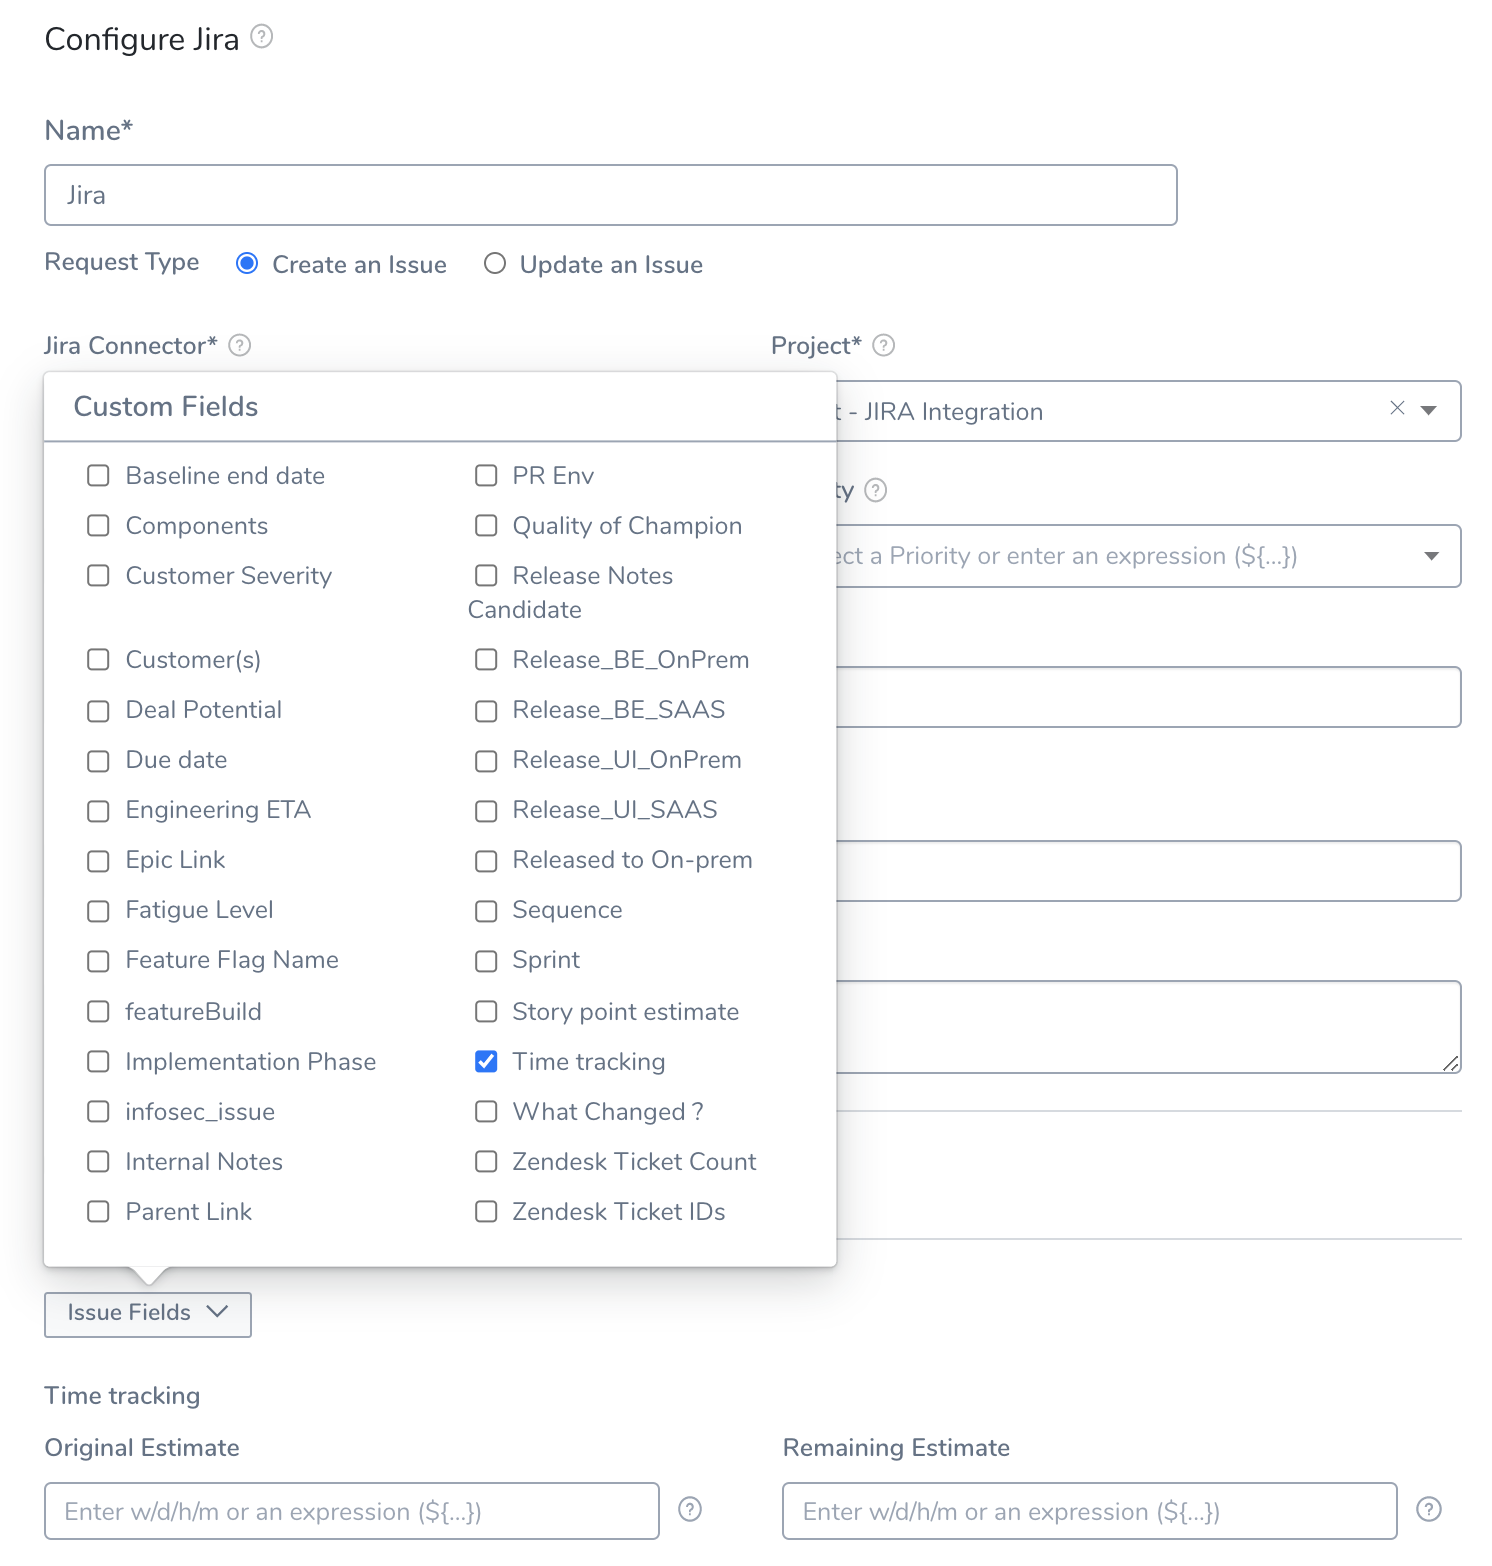Check the Fatigue Level checkbox
The width and height of the screenshot is (1492, 1566).
click(98, 911)
